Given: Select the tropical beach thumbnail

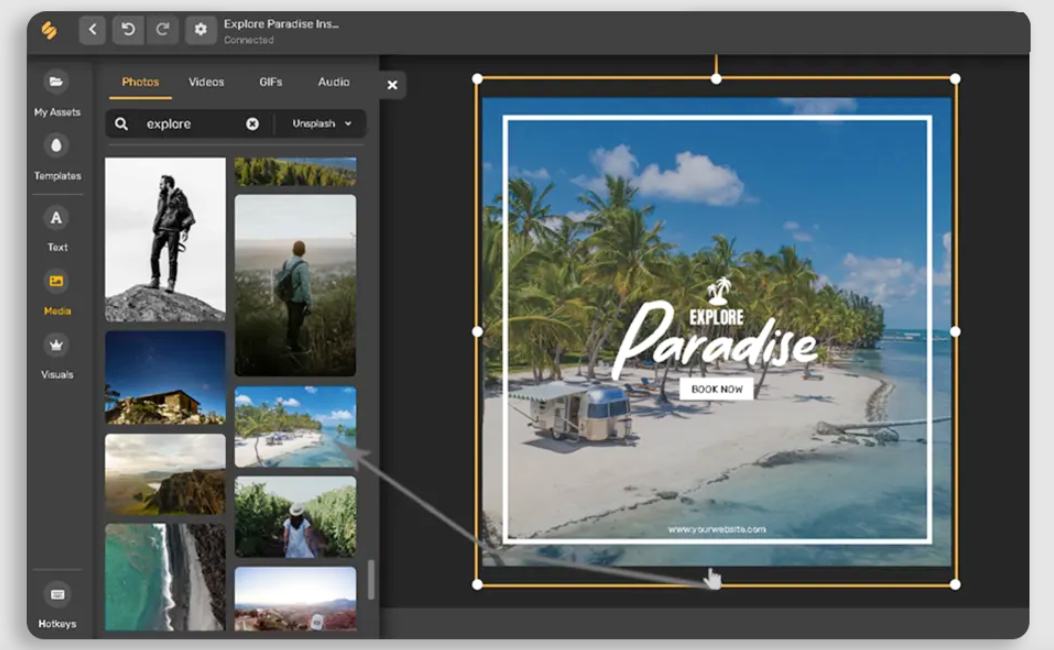Looking at the screenshot, I should [x=294, y=428].
